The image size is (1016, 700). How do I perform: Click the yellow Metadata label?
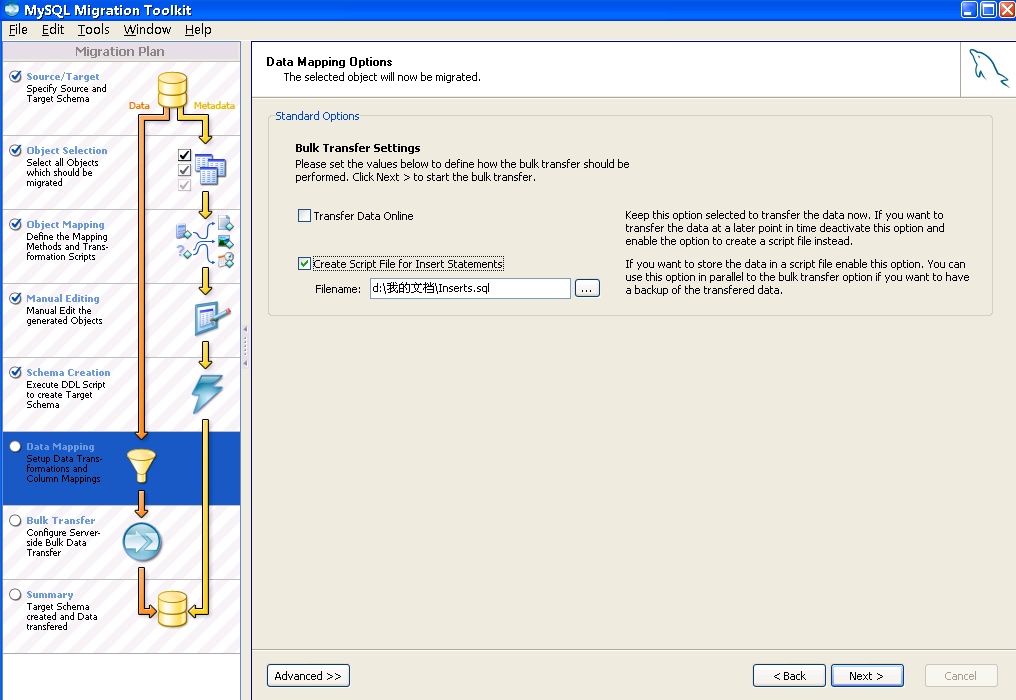tap(214, 105)
